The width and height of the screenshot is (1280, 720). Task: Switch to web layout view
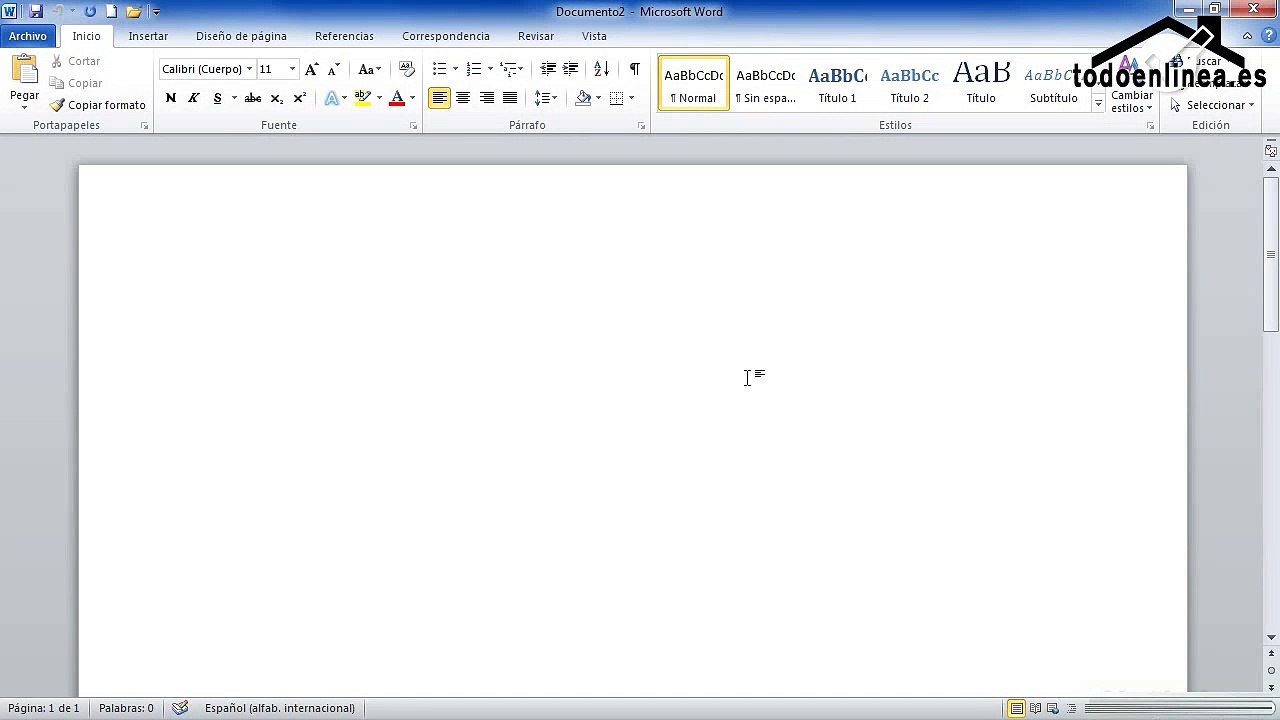pos(1052,708)
